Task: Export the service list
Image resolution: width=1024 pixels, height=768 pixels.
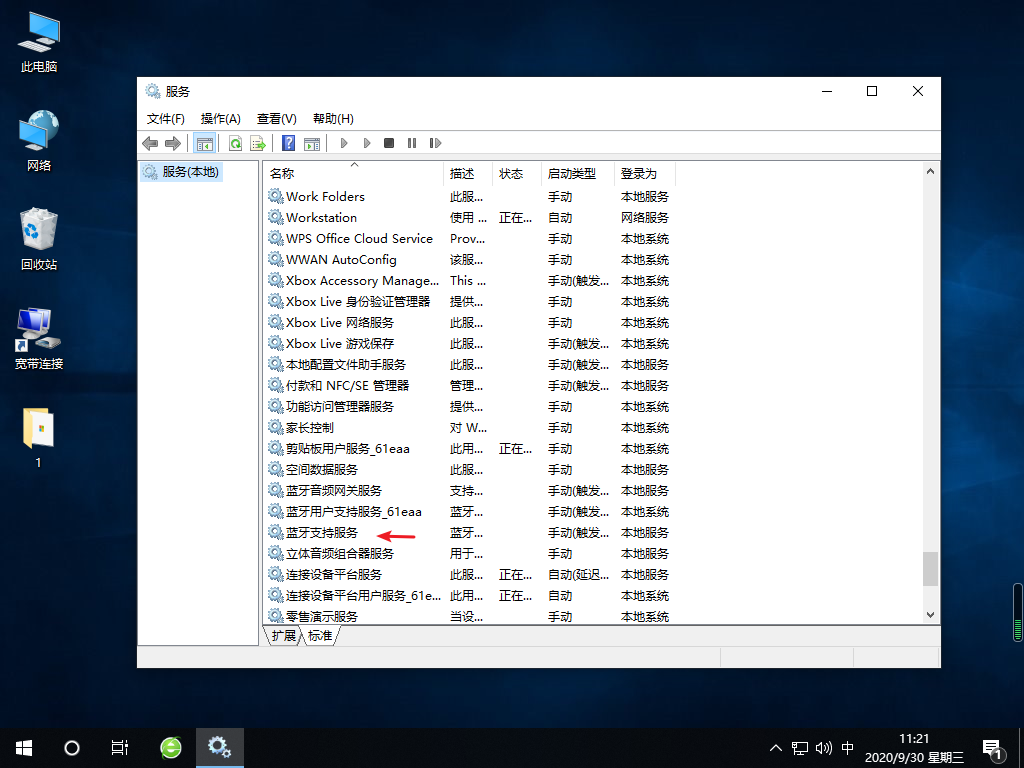Action: [258, 143]
